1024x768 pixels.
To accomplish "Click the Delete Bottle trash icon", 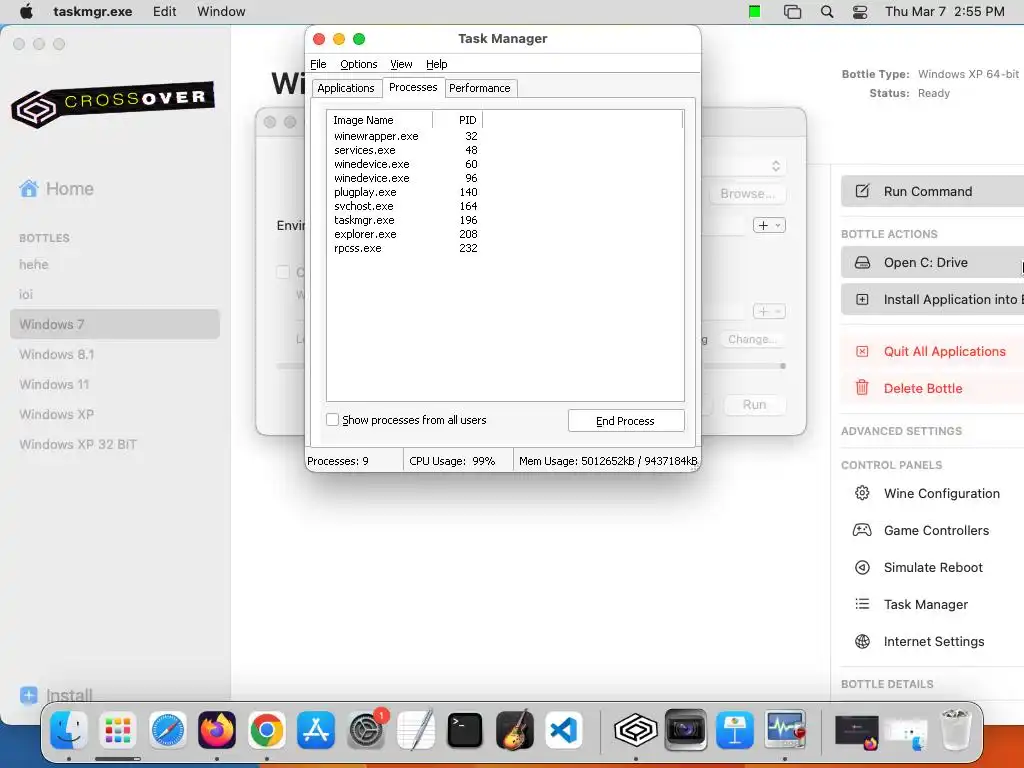I will pos(862,388).
